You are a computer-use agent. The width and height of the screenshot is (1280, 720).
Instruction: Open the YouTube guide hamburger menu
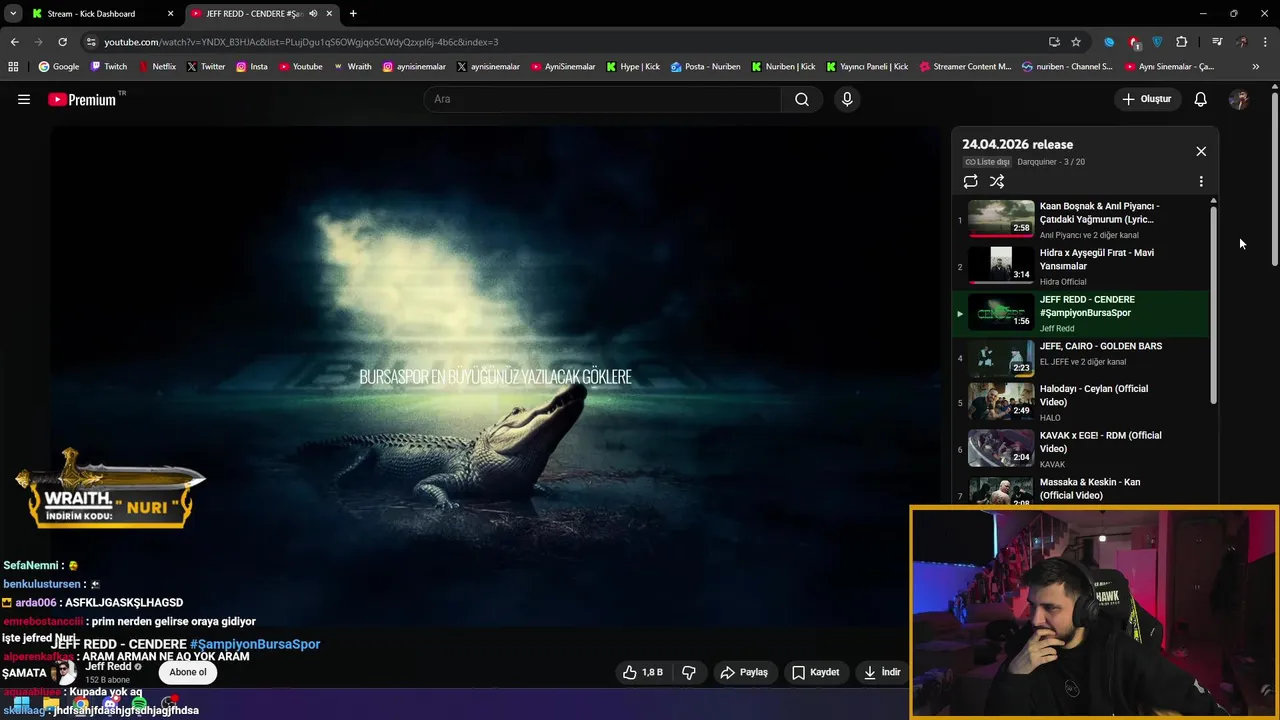point(24,99)
